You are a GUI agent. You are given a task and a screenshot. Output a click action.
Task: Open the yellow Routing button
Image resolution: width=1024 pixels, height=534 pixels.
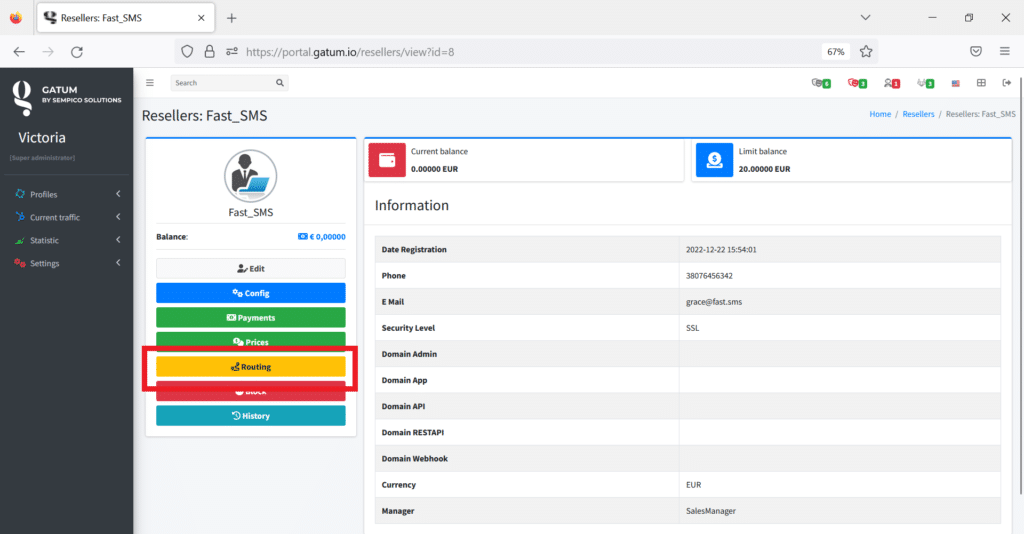tap(251, 367)
